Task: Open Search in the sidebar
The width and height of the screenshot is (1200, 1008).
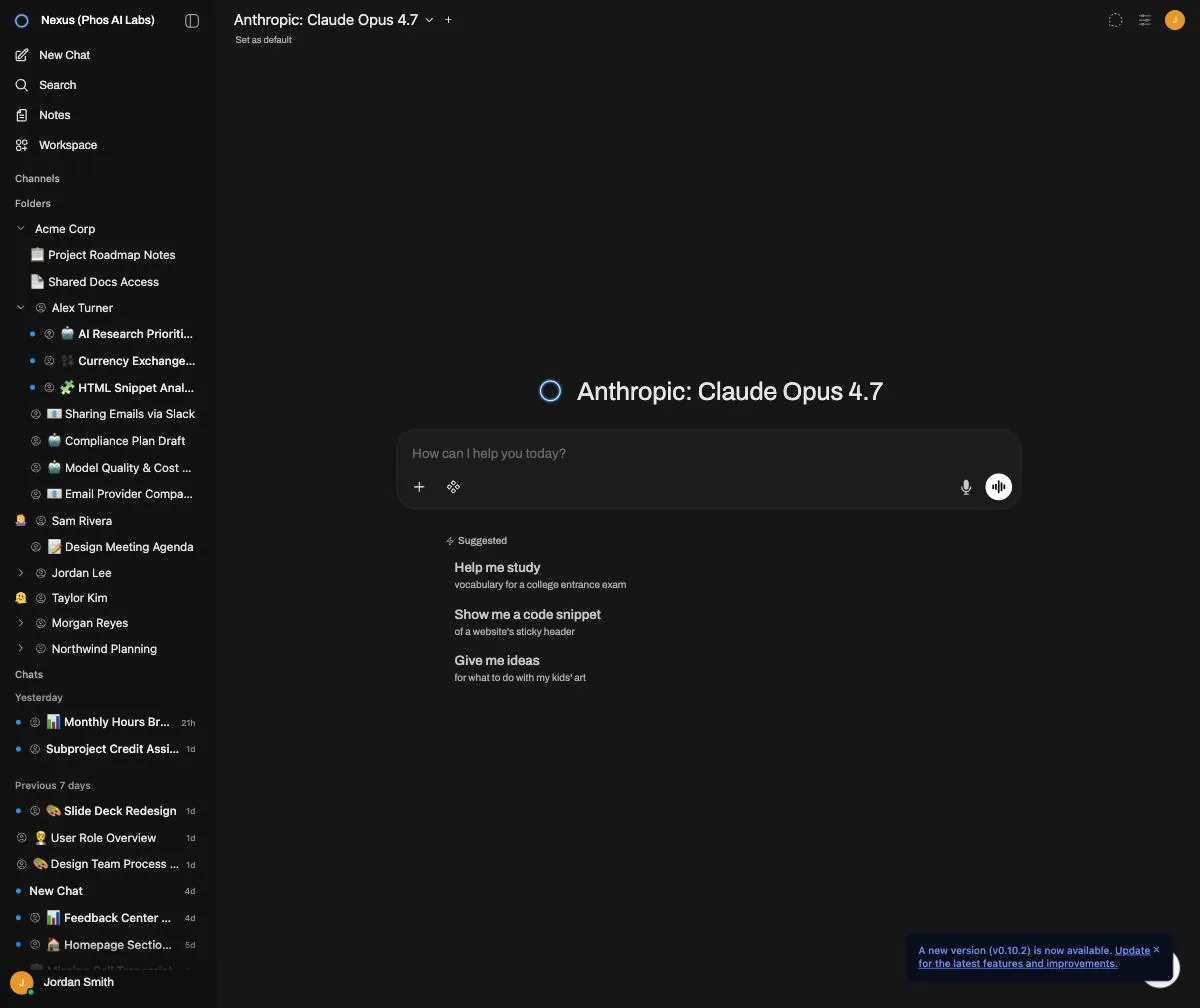Action: [108, 85]
